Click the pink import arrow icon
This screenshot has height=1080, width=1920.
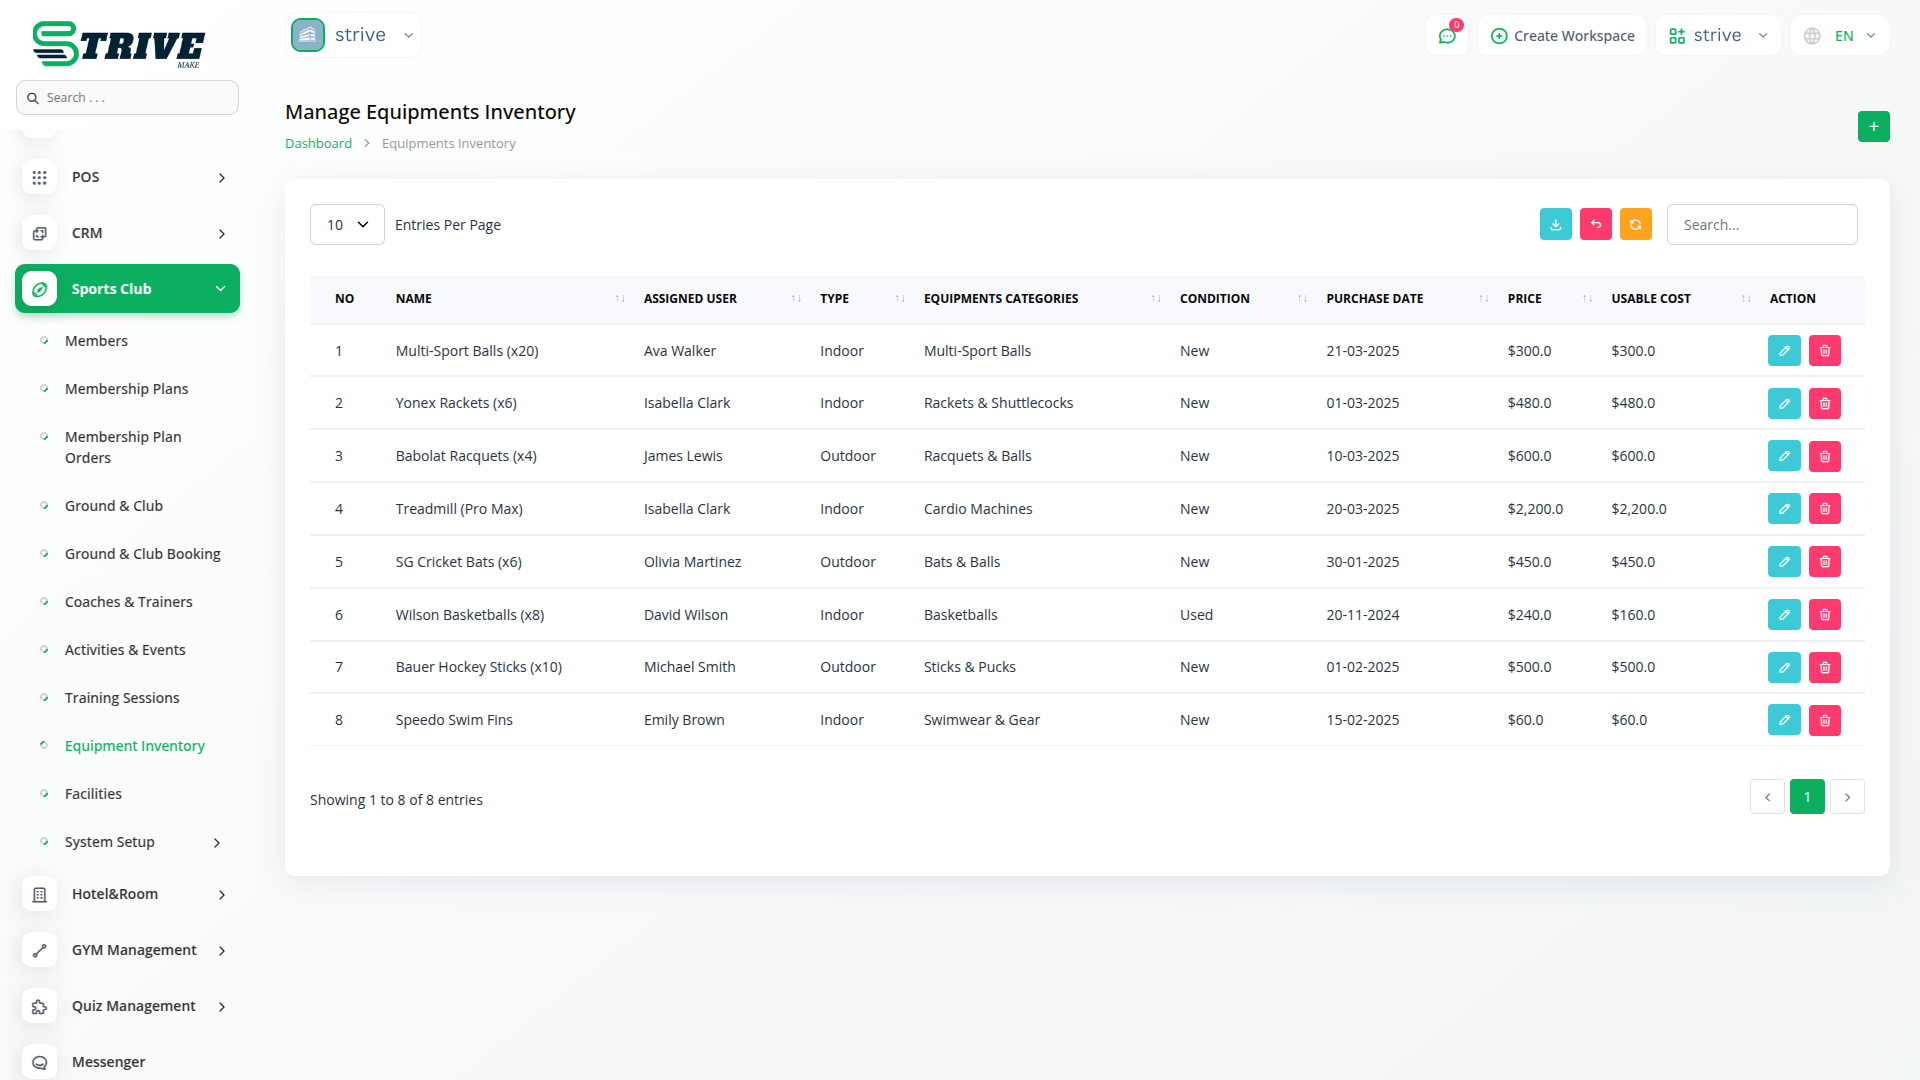coord(1595,225)
